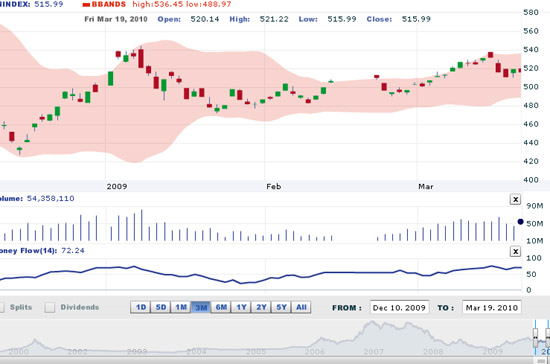550x364 pixels.
Task: Click the dark blue volume dot marker
Action: tap(520, 222)
